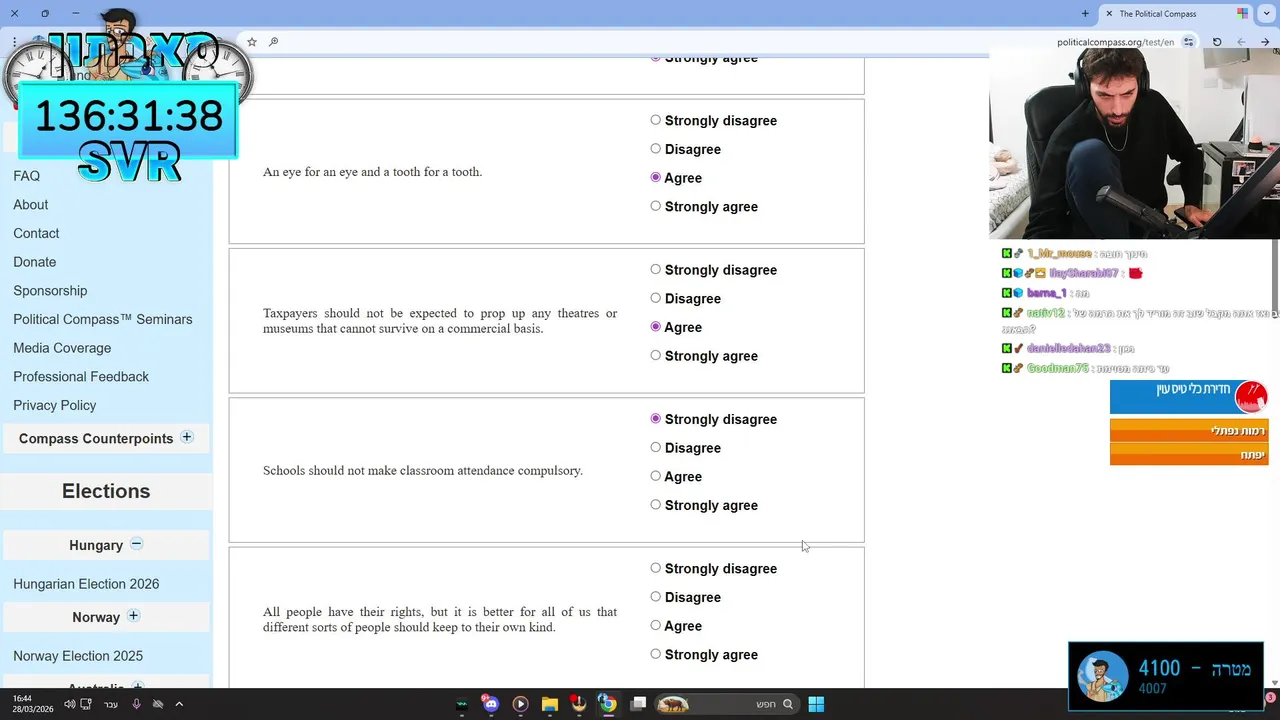Select Disagree for eye for an eye
This screenshot has height=720, width=1280.
656,149
